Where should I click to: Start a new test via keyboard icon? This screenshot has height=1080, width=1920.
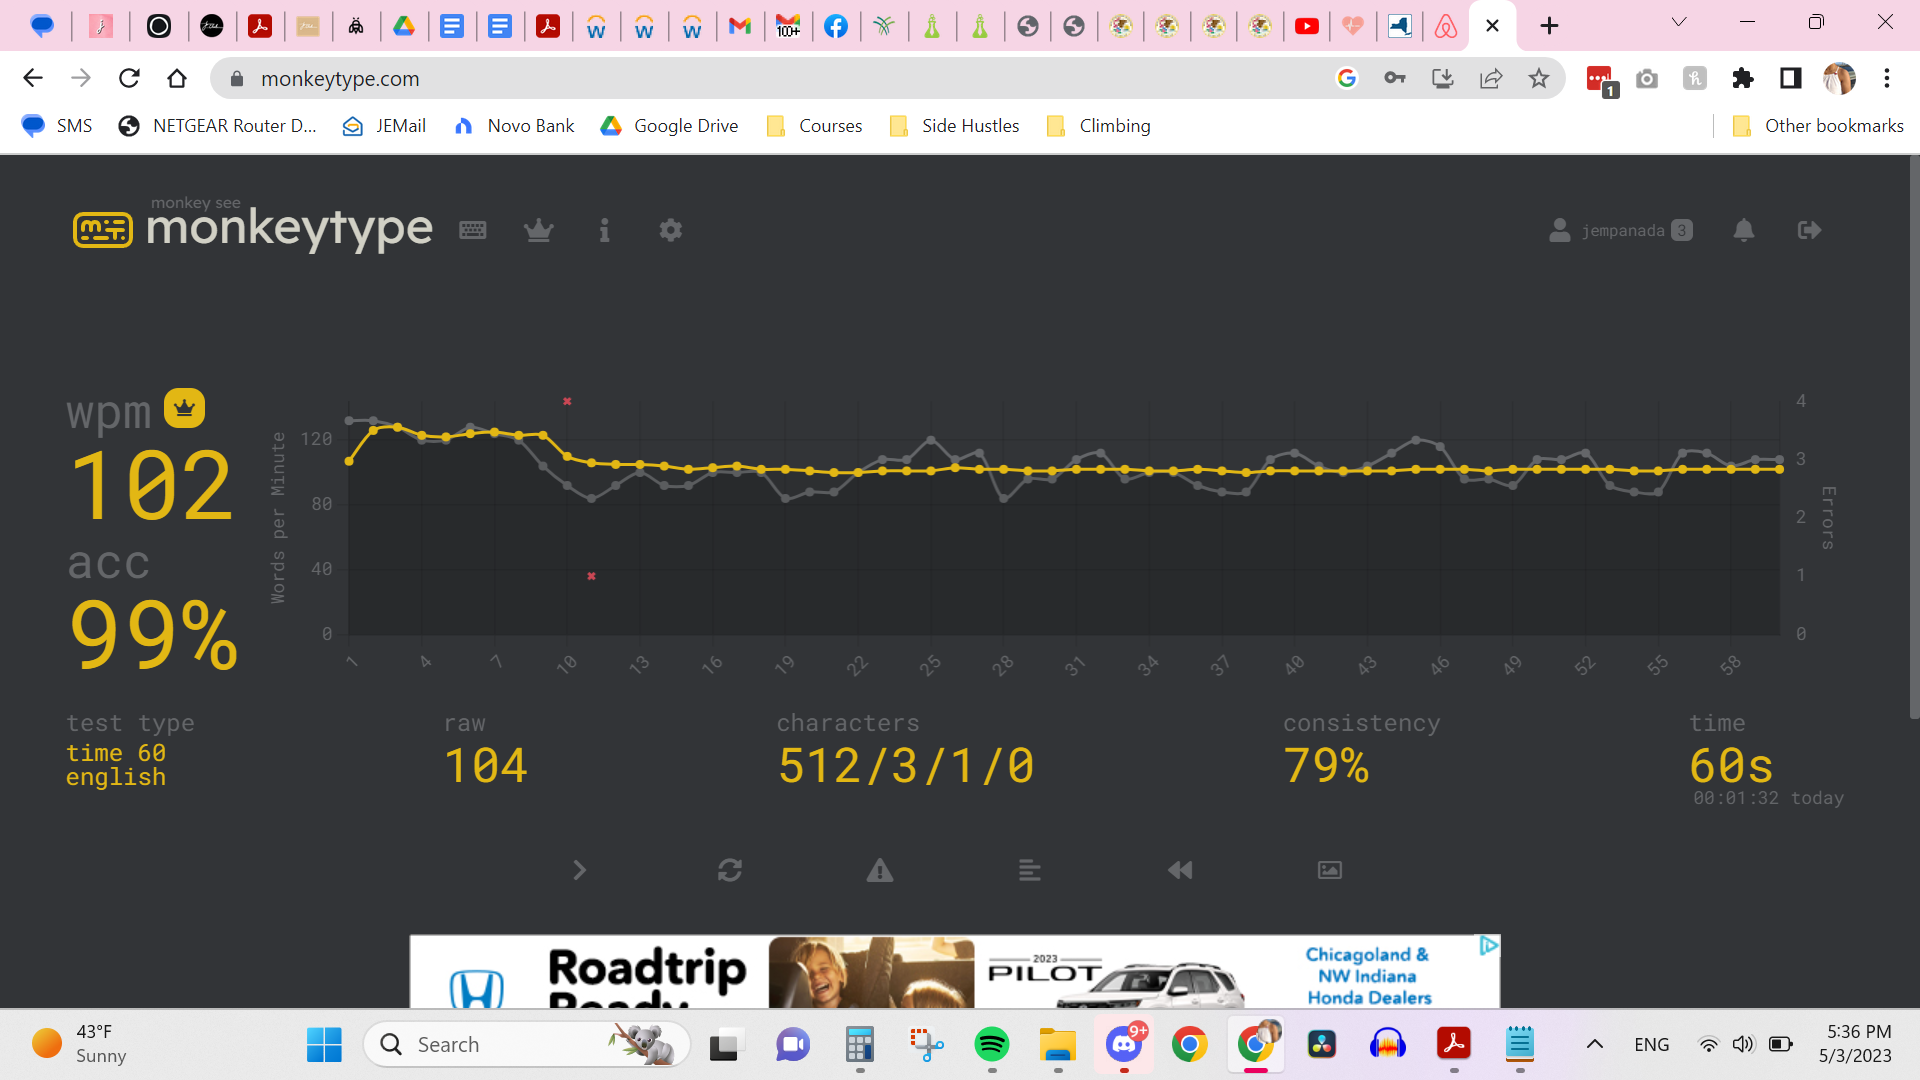click(473, 230)
